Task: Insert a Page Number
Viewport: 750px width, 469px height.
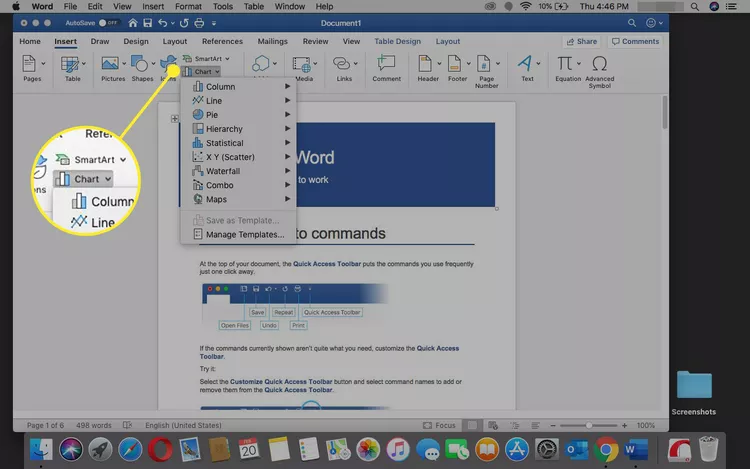Action: click(x=485, y=71)
